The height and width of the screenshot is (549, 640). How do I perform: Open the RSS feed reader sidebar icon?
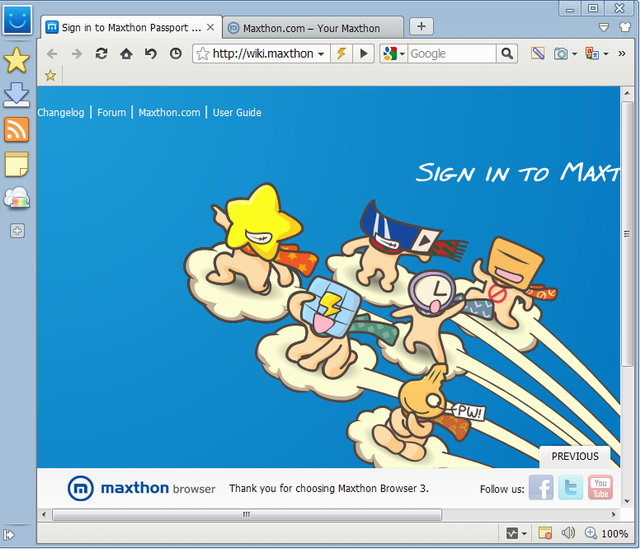pos(17,130)
